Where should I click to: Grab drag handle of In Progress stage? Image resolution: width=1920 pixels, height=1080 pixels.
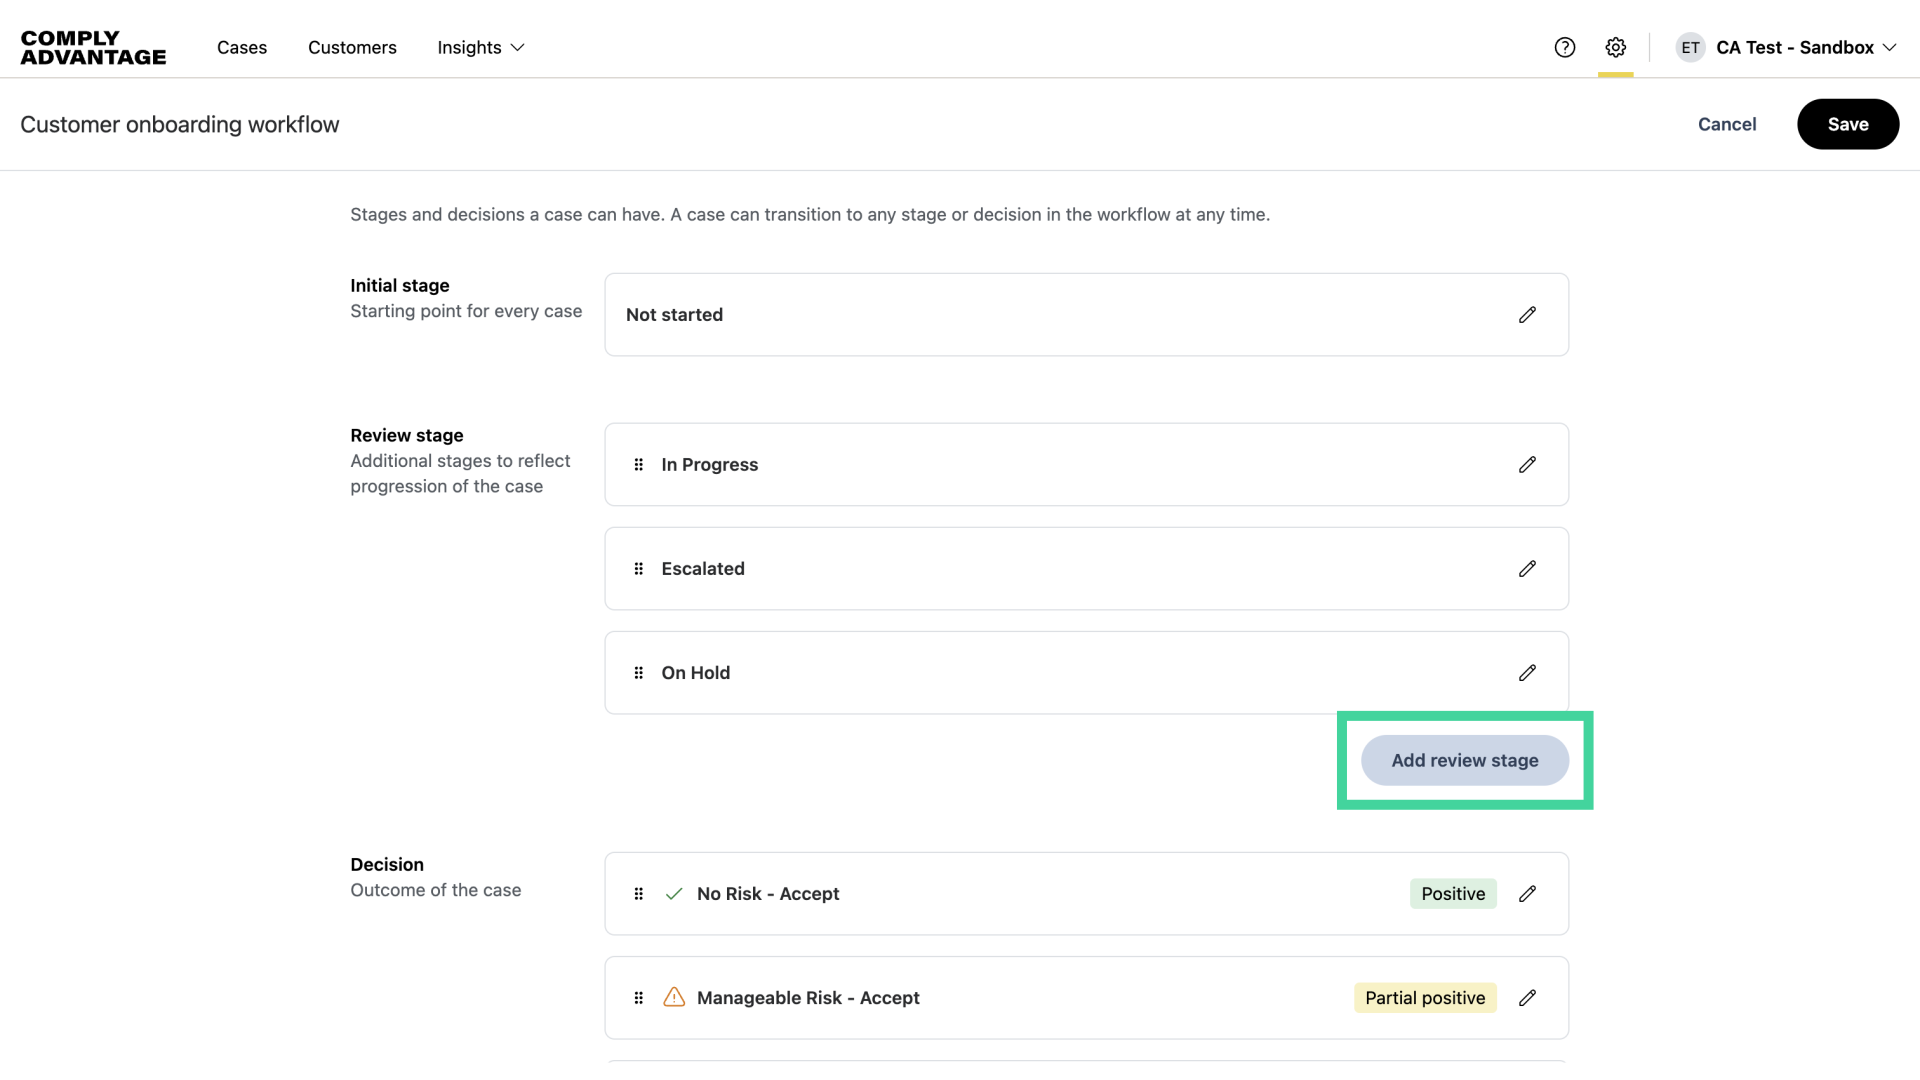click(639, 465)
